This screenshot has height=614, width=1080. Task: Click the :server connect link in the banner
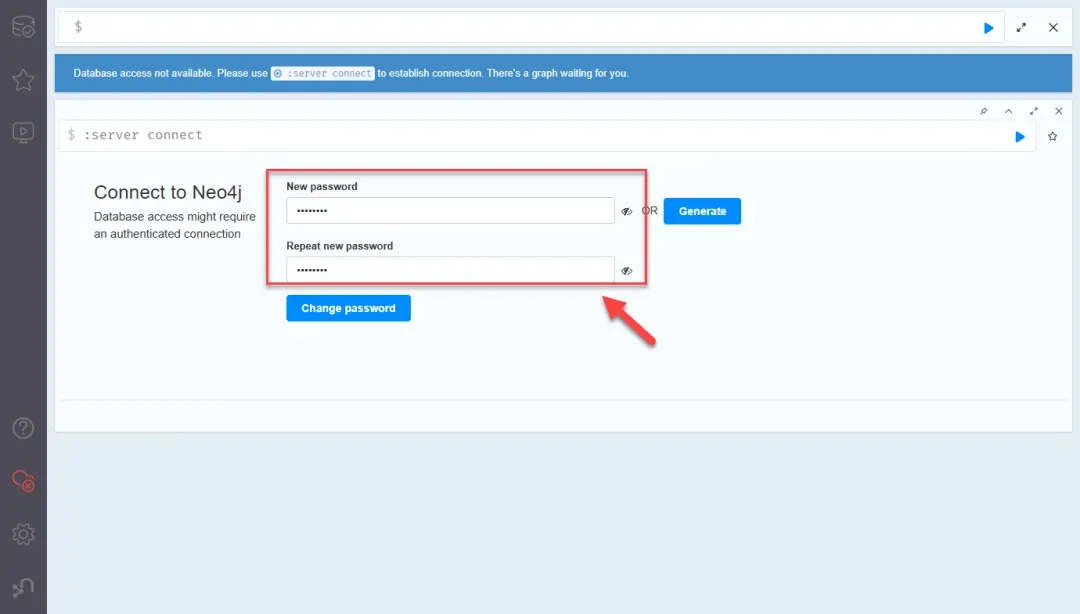click(x=322, y=73)
